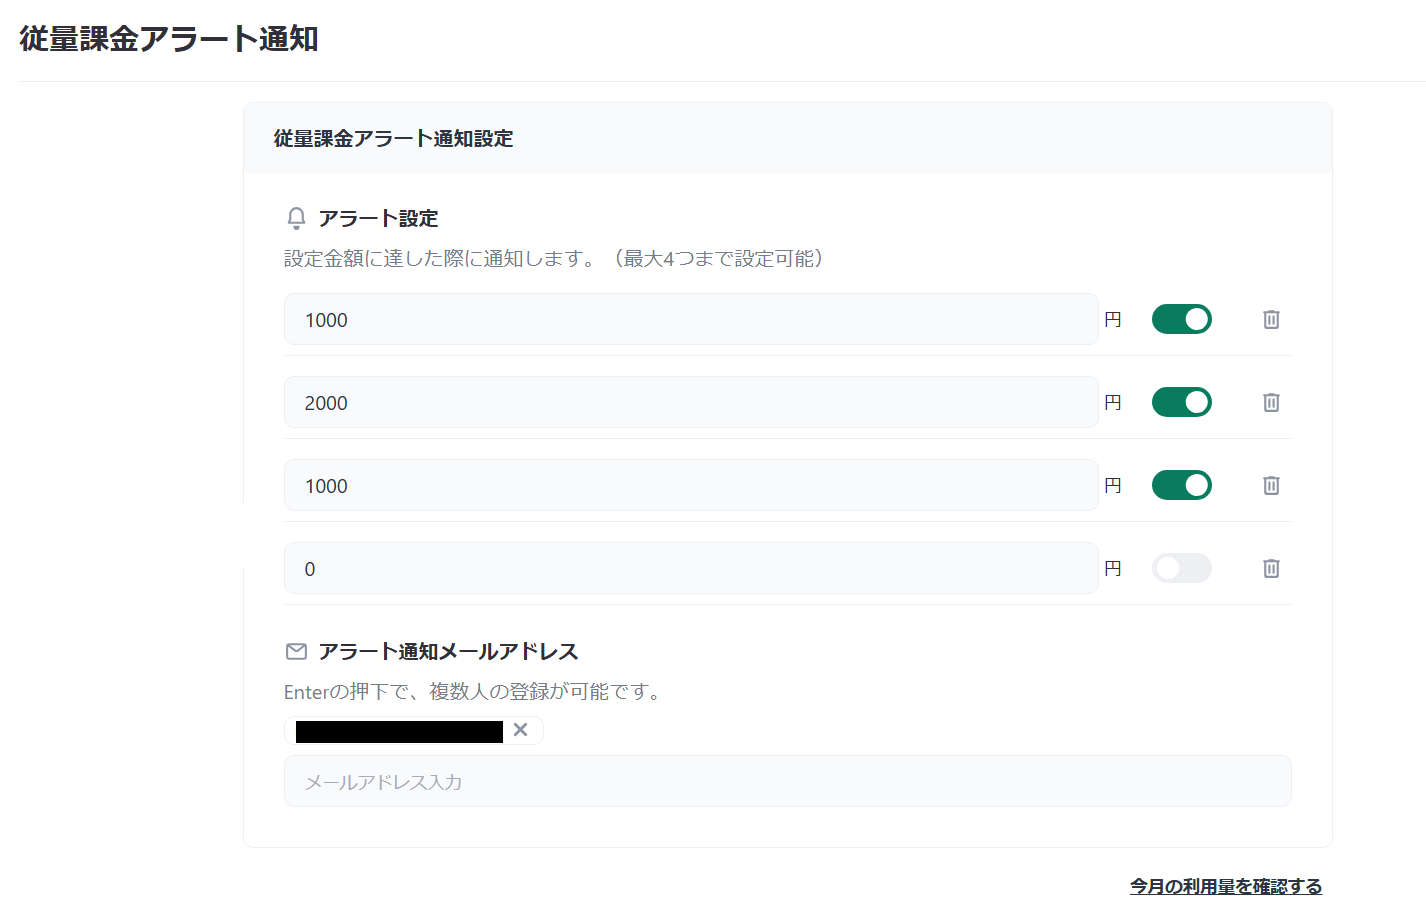Screen dimensions: 1426x909
Task: Turn off the 2000 yen alert switch
Action: [1181, 402]
